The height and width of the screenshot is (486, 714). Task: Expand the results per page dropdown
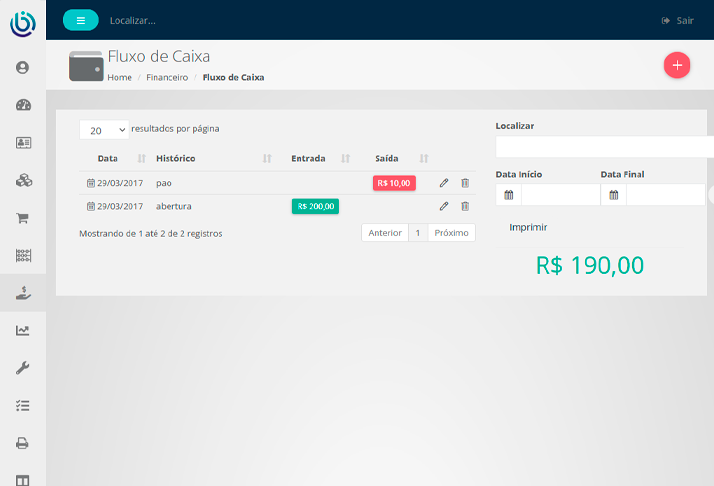tap(104, 130)
